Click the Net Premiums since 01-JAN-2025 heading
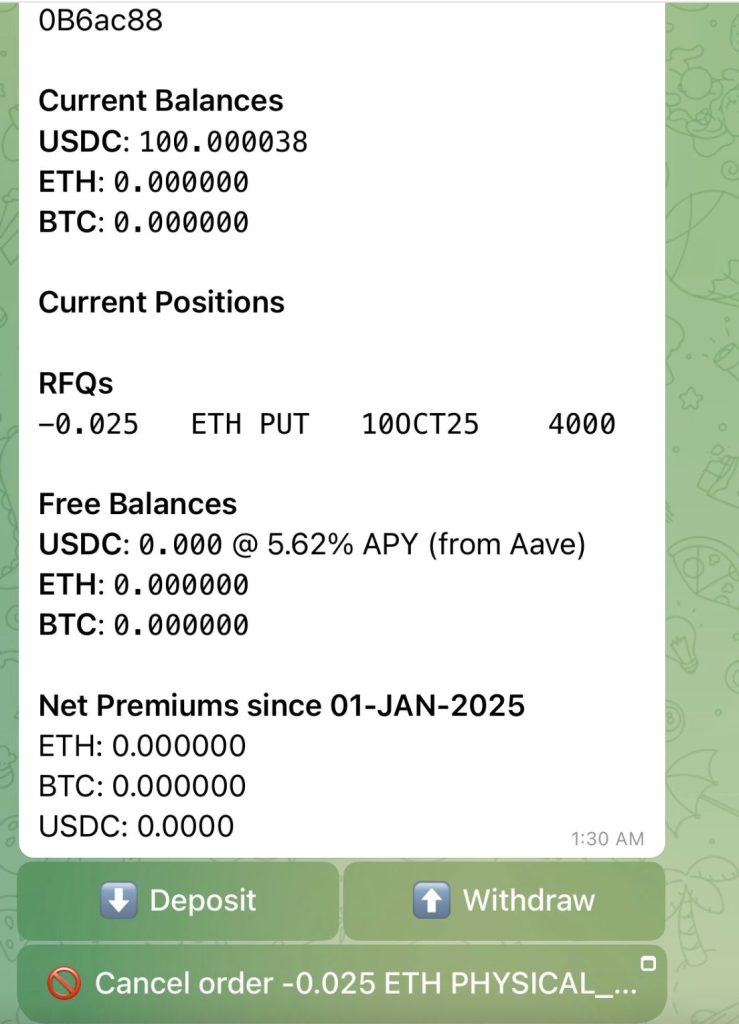The height and width of the screenshot is (1024, 739). (x=281, y=706)
